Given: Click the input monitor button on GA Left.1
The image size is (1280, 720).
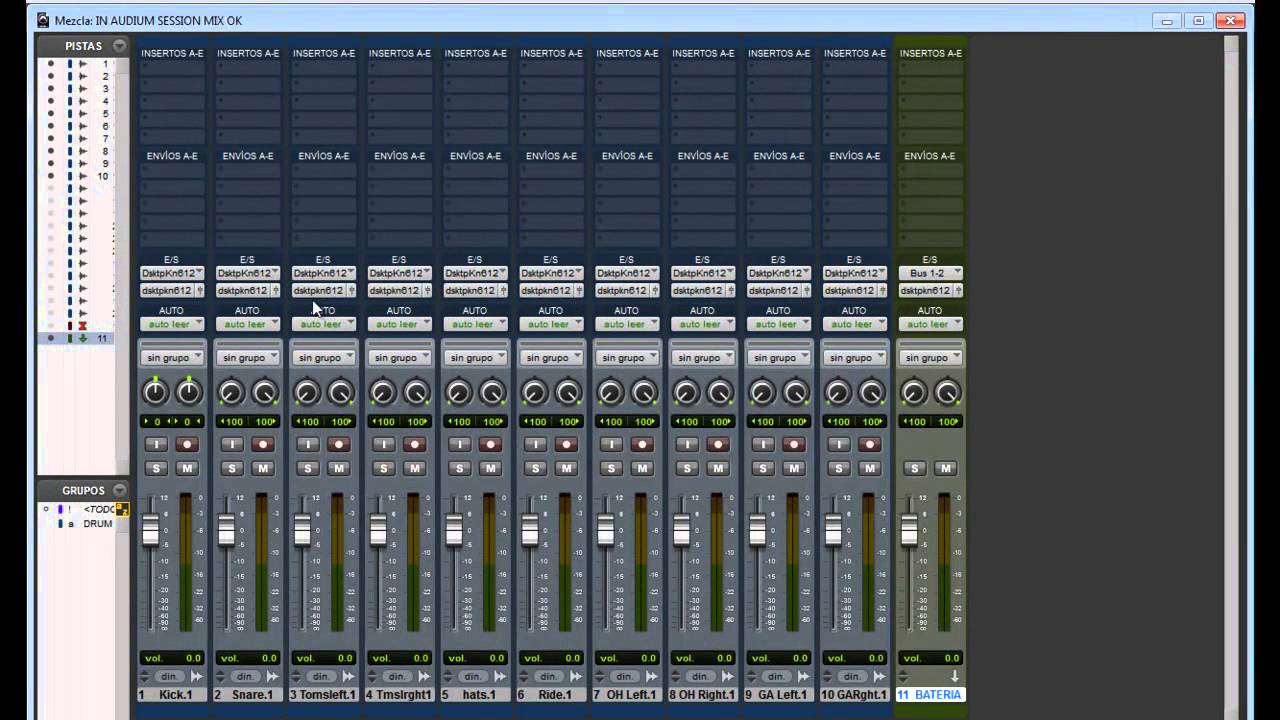Looking at the screenshot, I should [763, 444].
